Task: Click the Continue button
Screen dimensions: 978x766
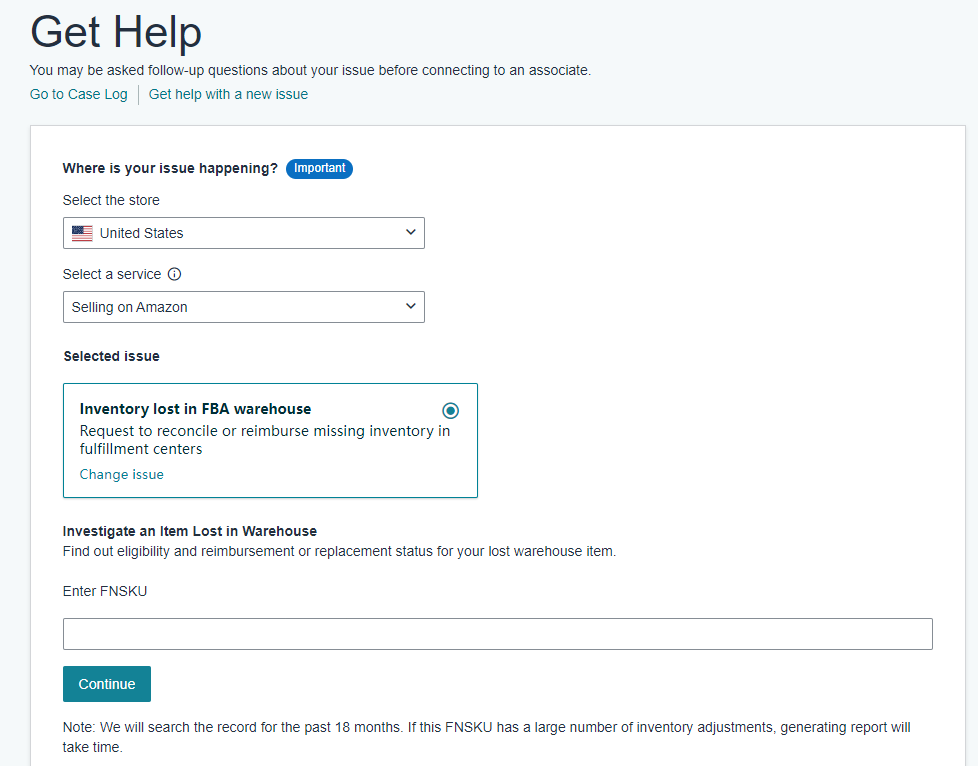Action: coord(107,684)
